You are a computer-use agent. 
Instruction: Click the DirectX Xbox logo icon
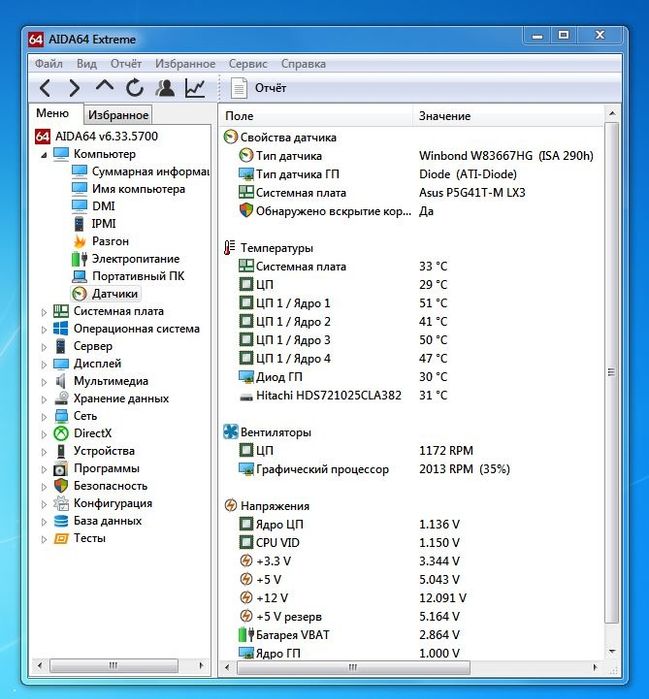pyautogui.click(x=61, y=433)
